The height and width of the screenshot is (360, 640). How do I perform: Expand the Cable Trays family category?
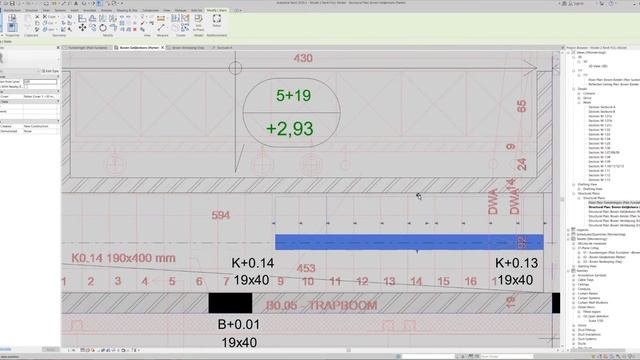(x=574, y=280)
